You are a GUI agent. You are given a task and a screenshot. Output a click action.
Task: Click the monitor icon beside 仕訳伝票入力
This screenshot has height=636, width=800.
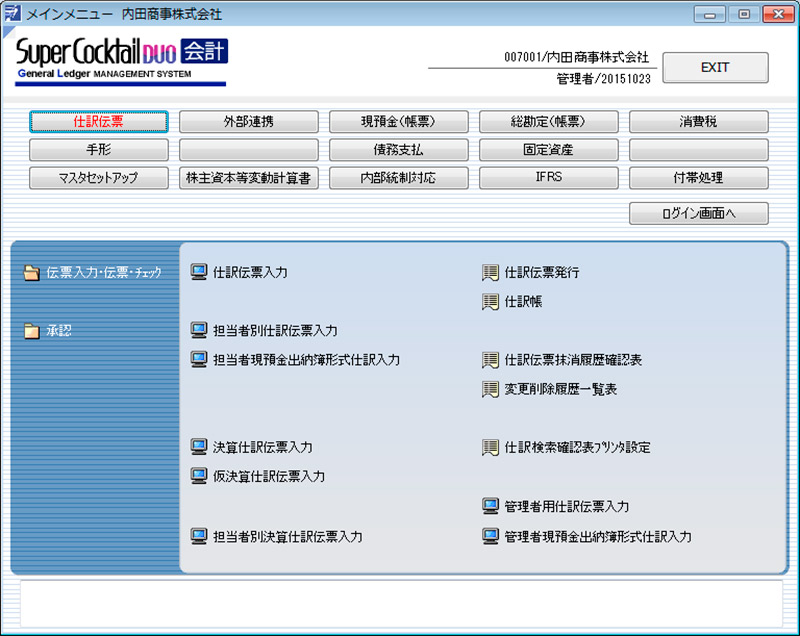199,272
